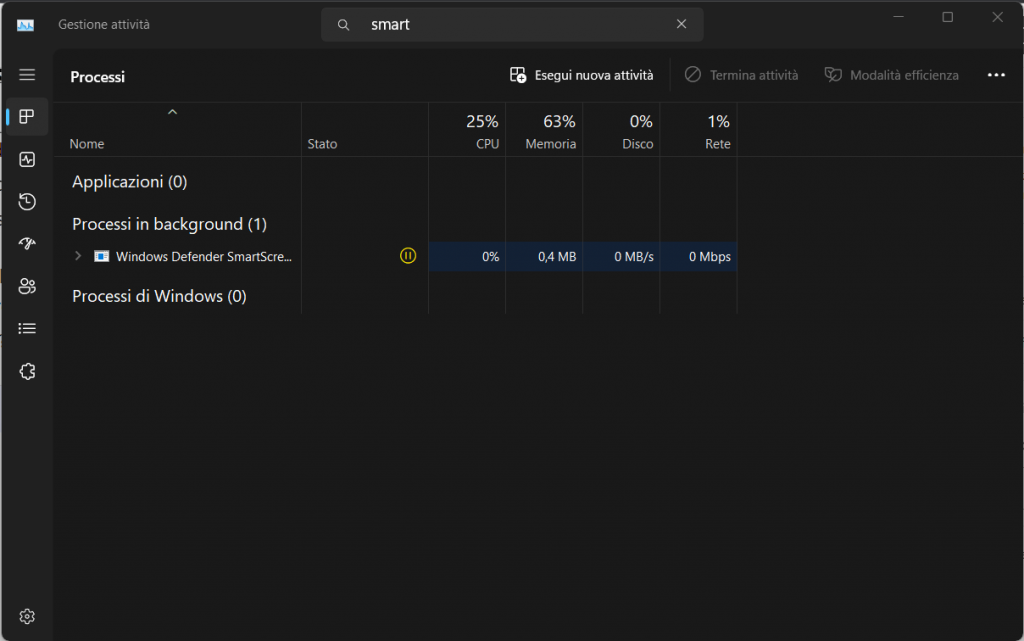This screenshot has width=1024, height=641.
Task: Open the Details list sidebar icon
Action: click(27, 328)
